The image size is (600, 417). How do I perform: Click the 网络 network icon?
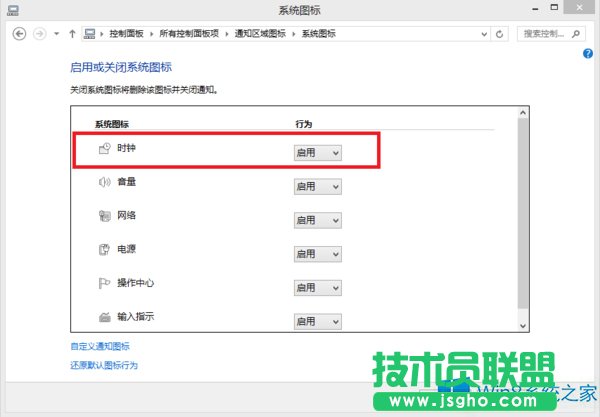pyautogui.click(x=103, y=217)
